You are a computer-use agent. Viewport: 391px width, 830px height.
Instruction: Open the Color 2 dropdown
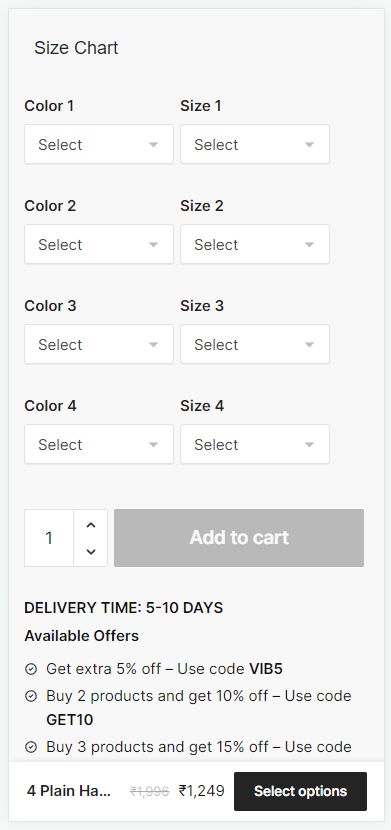(x=99, y=244)
